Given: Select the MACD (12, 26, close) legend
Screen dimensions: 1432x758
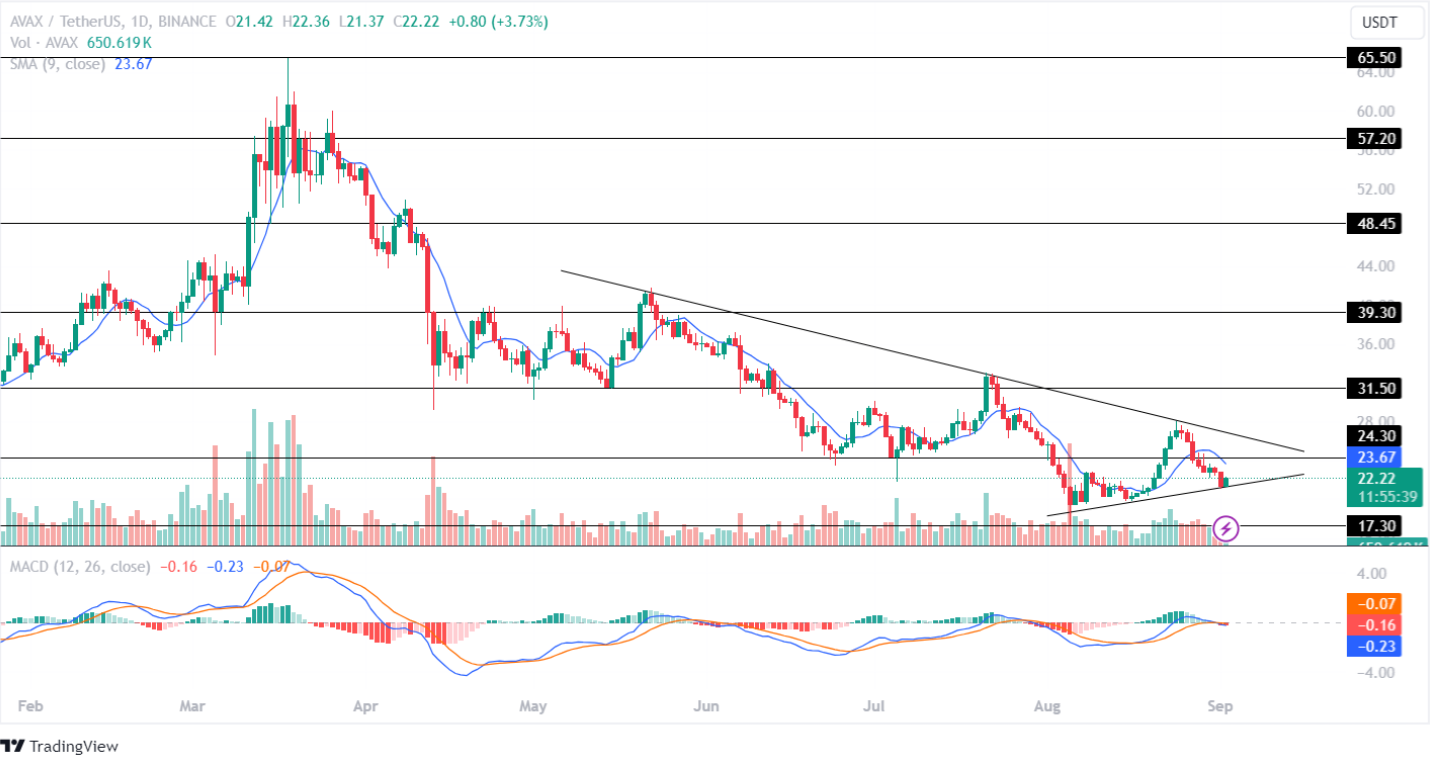Looking at the screenshot, I should [79, 567].
